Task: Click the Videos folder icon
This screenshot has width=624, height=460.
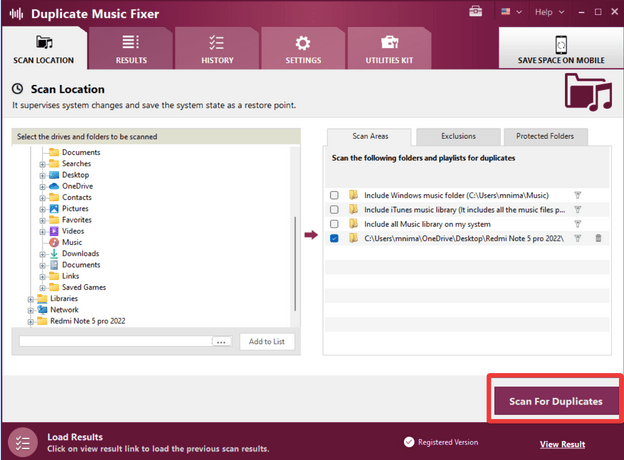Action: (x=54, y=231)
